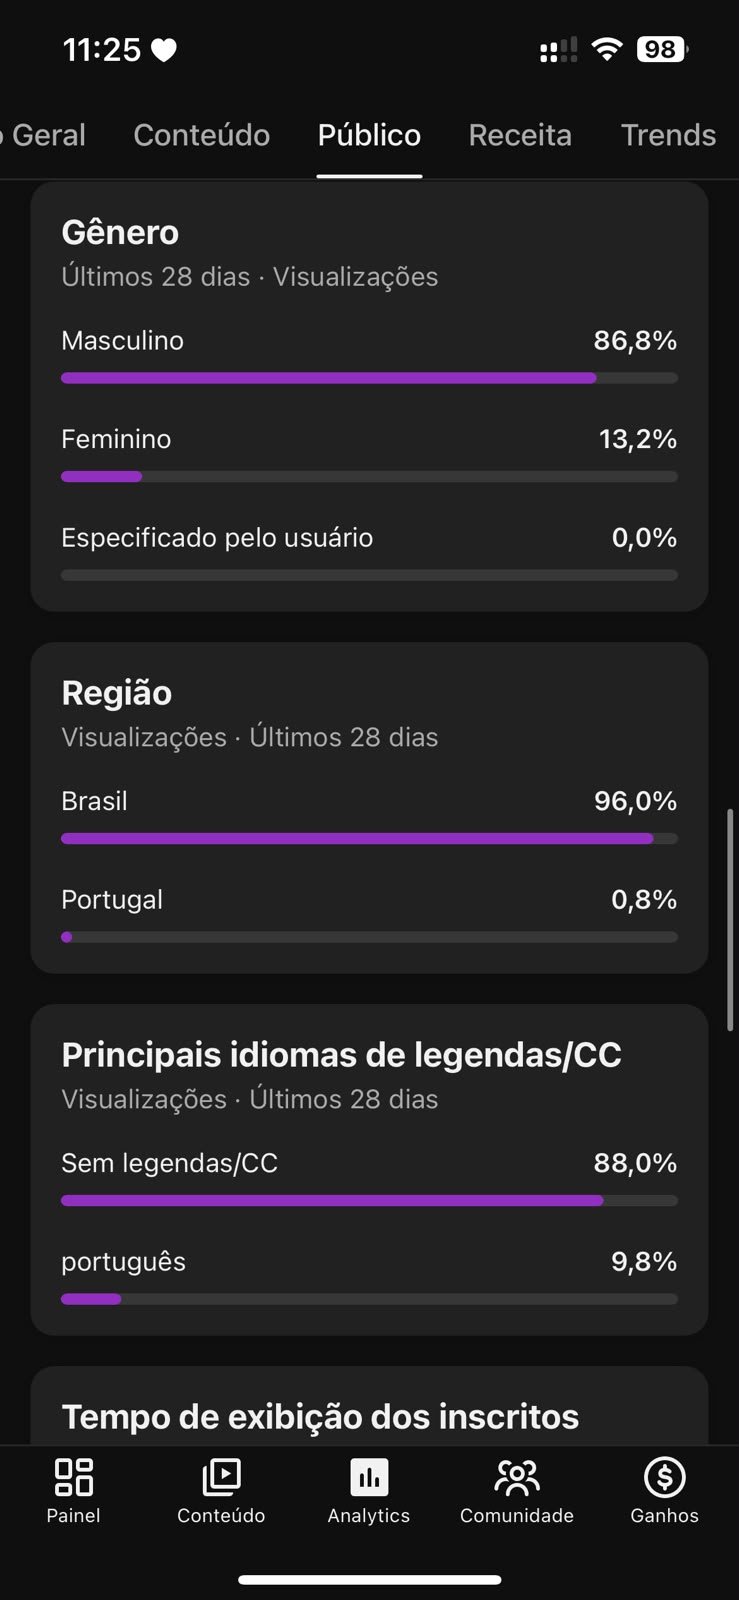The image size is (739, 1600).
Task: Select the Público tab
Action: click(369, 135)
